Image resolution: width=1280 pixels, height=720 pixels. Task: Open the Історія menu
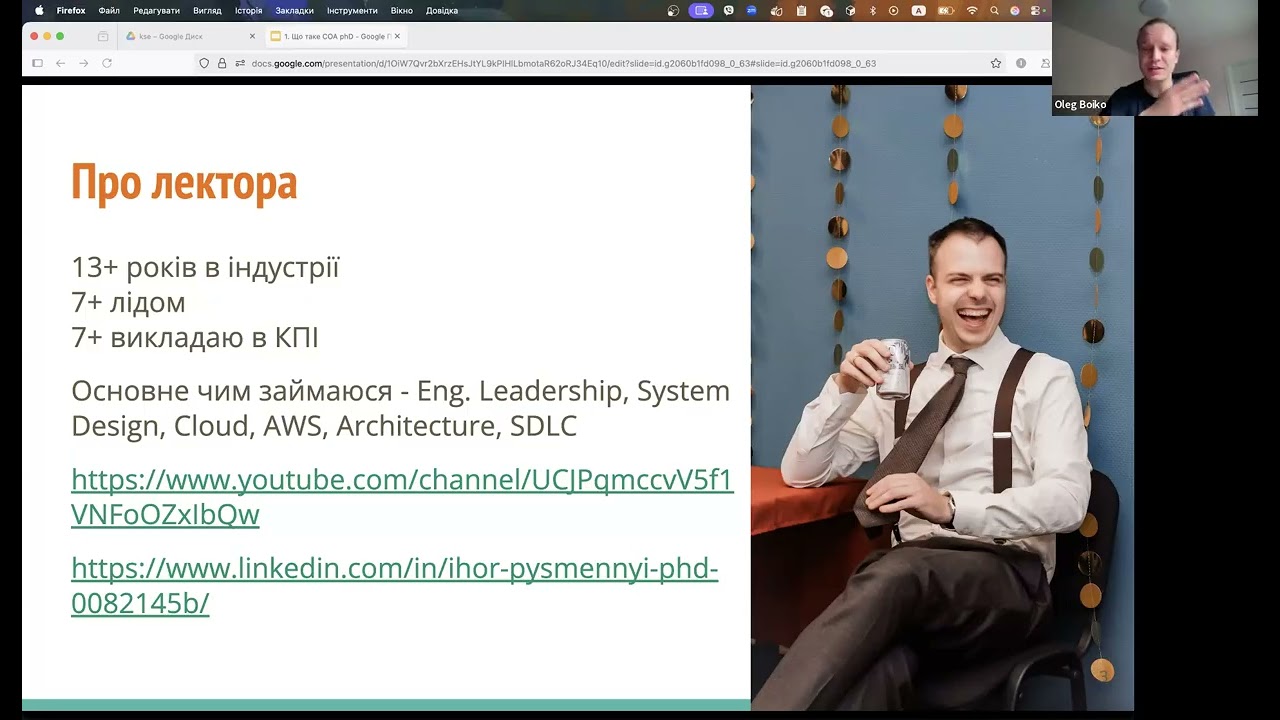(x=248, y=10)
